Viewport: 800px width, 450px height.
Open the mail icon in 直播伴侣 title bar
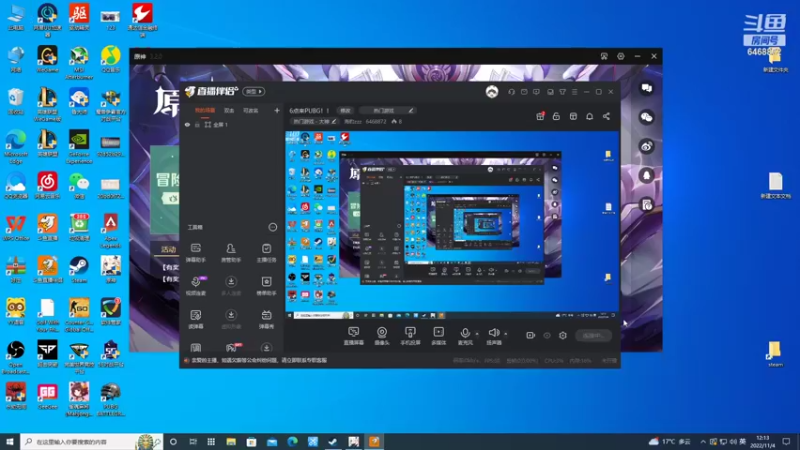click(x=524, y=92)
